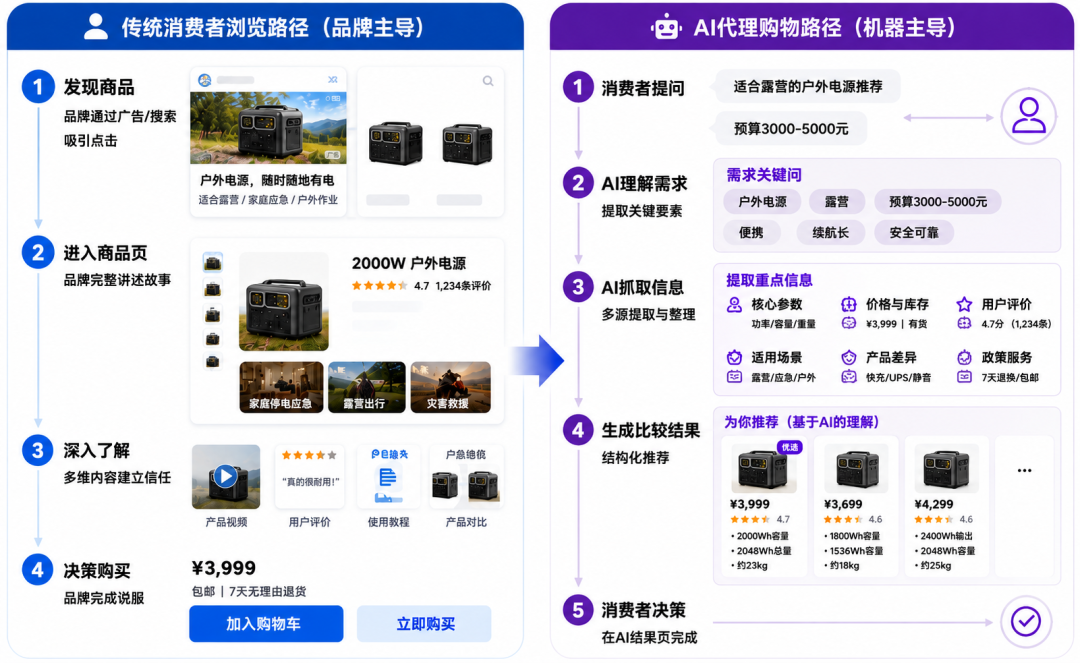Click the 需求关键词 heading

pyautogui.click(x=764, y=175)
